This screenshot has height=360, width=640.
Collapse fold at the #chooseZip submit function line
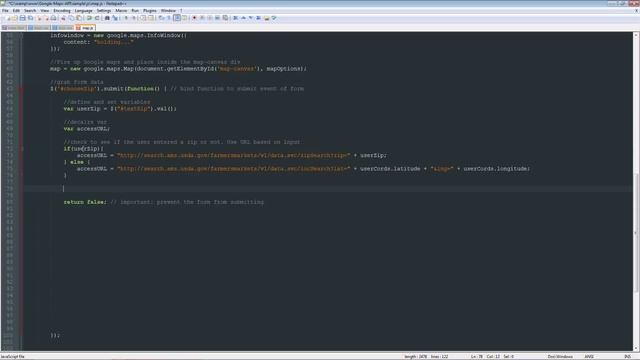(22, 89)
